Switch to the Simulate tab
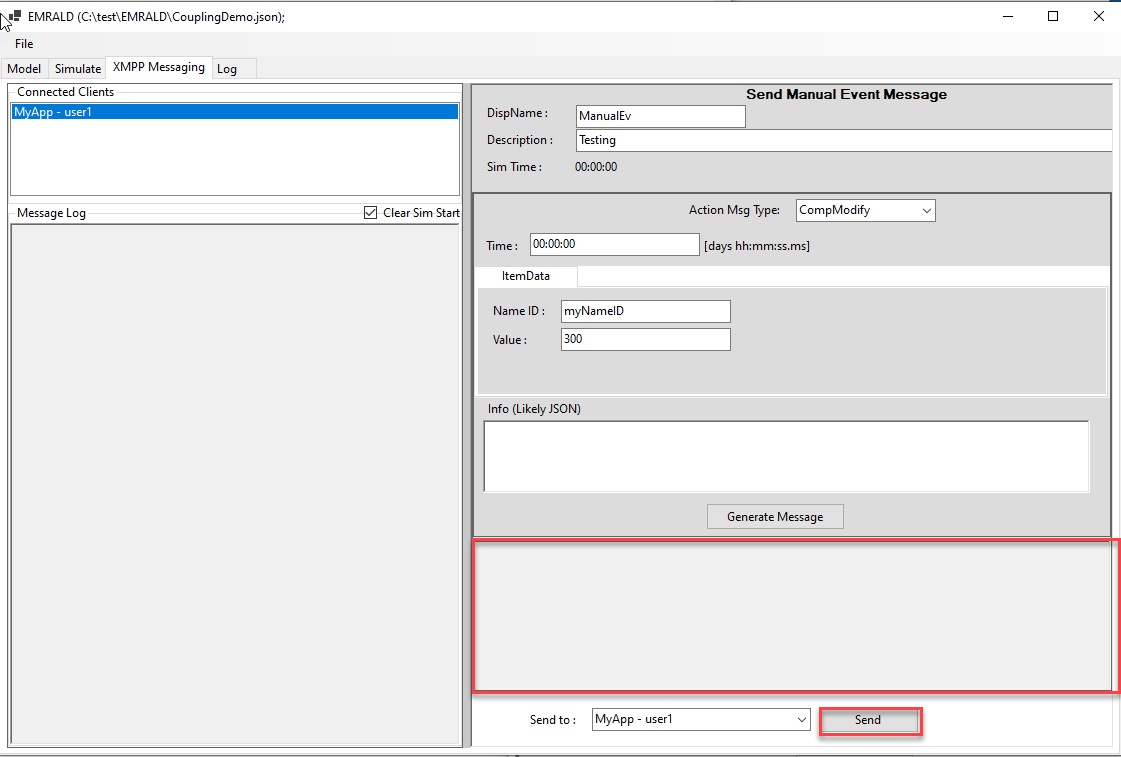This screenshot has height=757, width=1121. [x=78, y=69]
